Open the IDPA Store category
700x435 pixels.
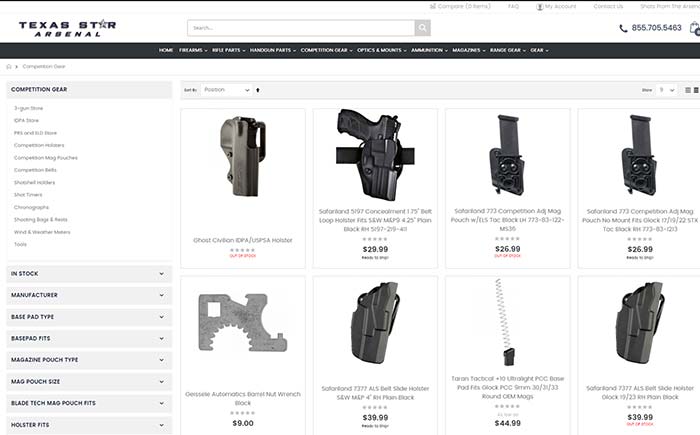click(26, 121)
